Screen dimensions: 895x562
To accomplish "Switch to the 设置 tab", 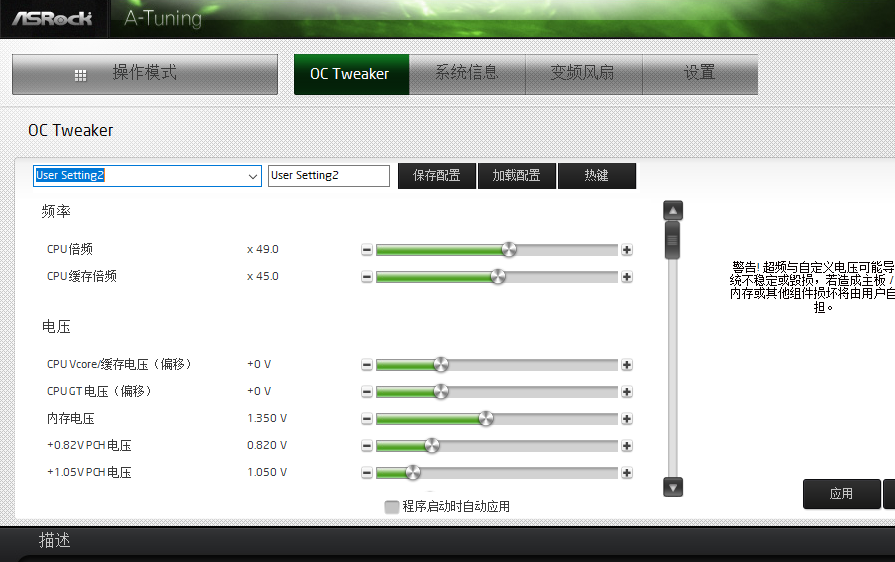I will point(700,74).
